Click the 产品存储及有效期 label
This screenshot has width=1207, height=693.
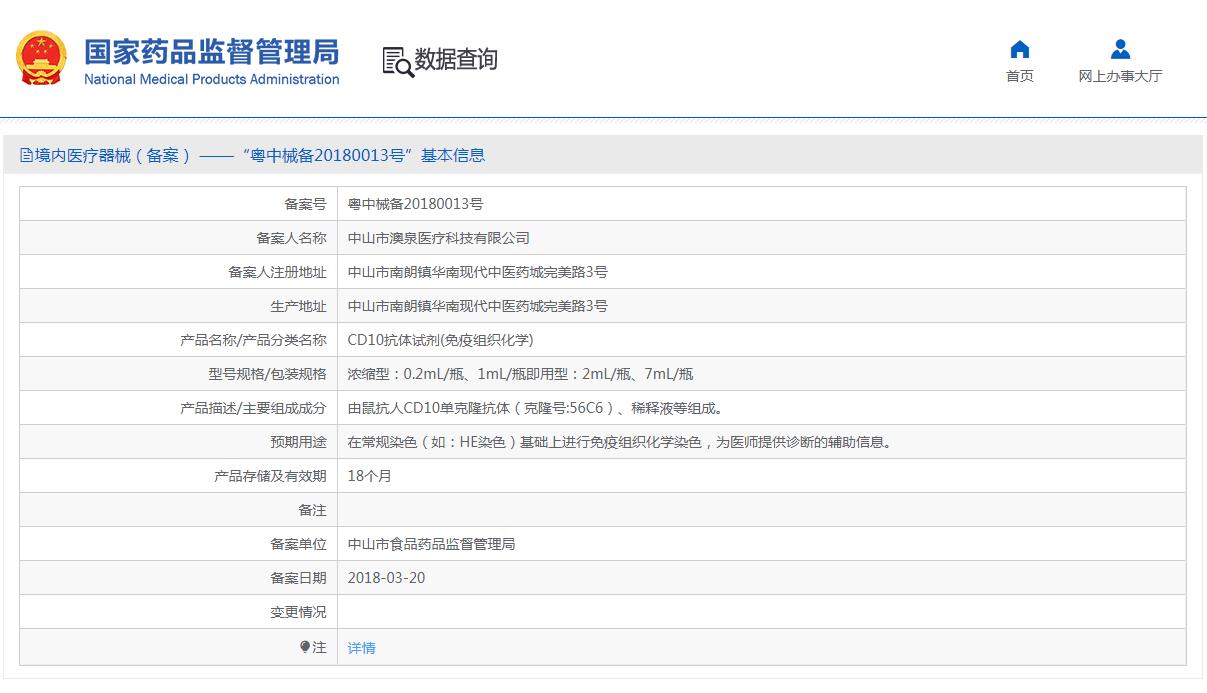coord(270,476)
